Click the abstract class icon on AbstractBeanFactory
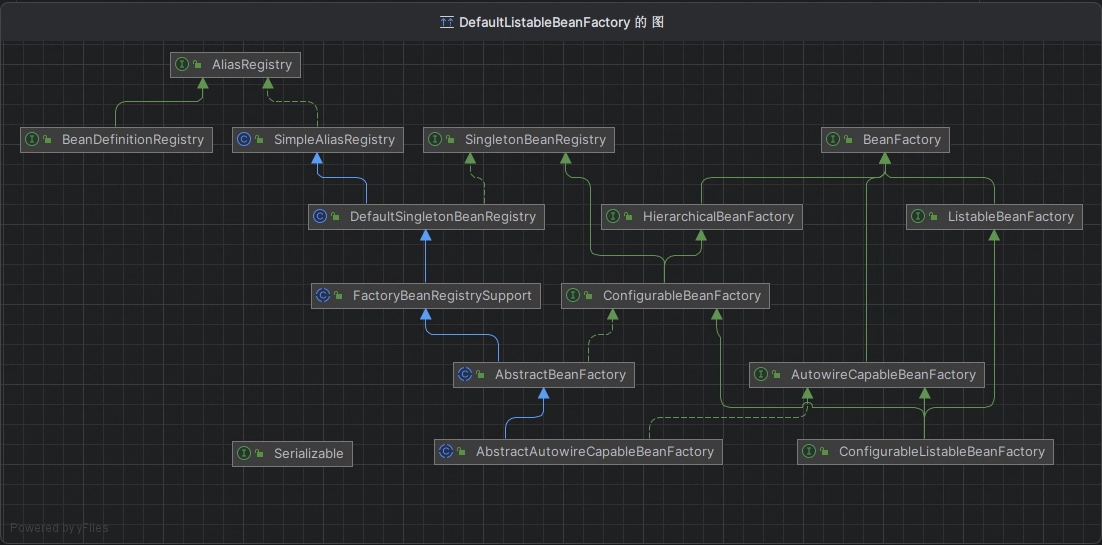1102x545 pixels. (x=464, y=374)
